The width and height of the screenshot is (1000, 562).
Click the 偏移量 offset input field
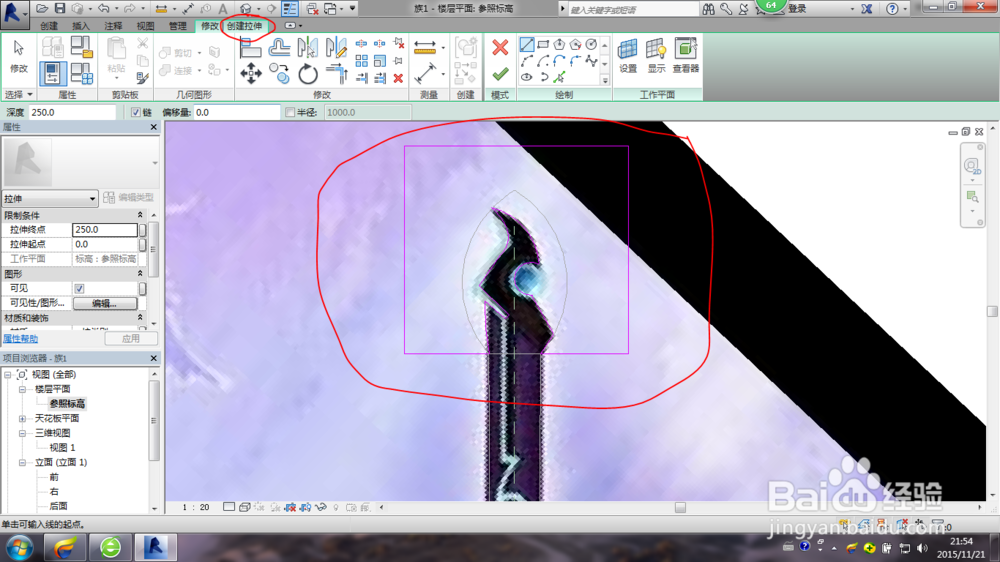(237, 112)
